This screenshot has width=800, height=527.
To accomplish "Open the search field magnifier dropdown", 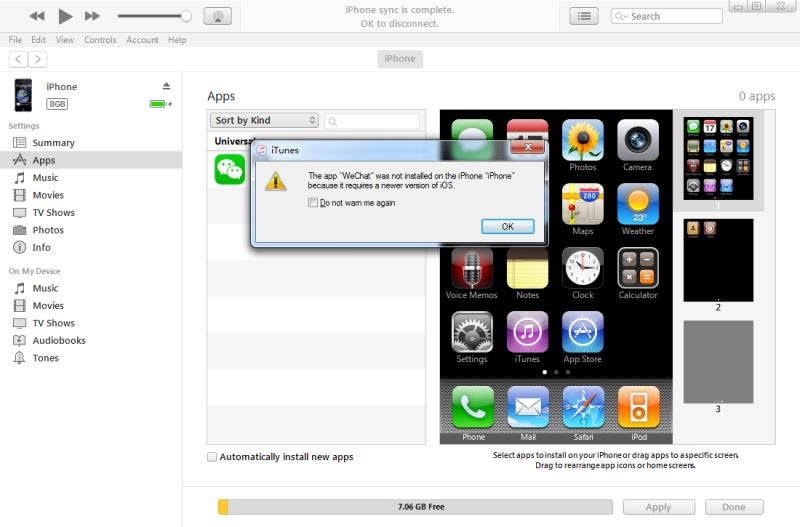I will coord(622,16).
